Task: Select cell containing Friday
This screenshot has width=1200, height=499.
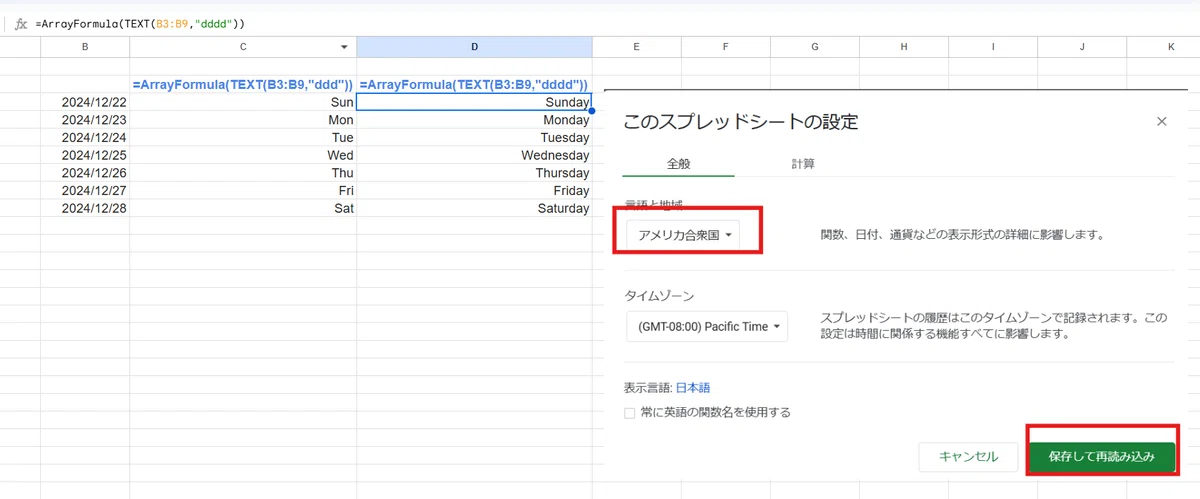Action: (474, 190)
